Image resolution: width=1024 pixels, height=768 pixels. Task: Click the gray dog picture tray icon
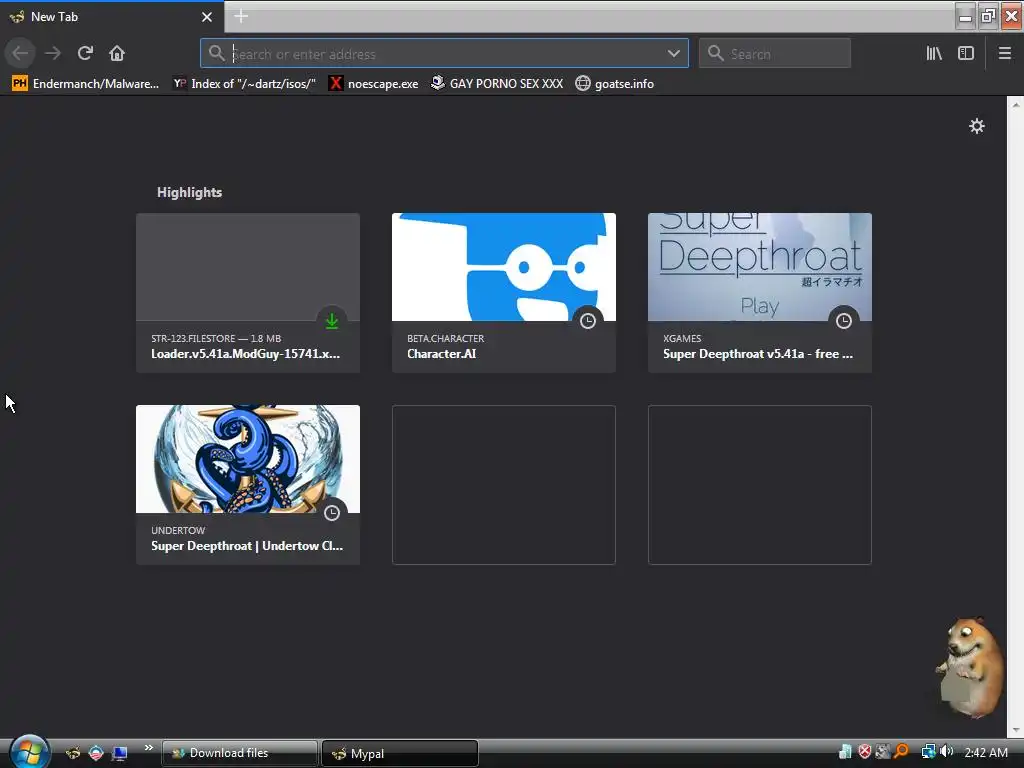click(x=883, y=752)
